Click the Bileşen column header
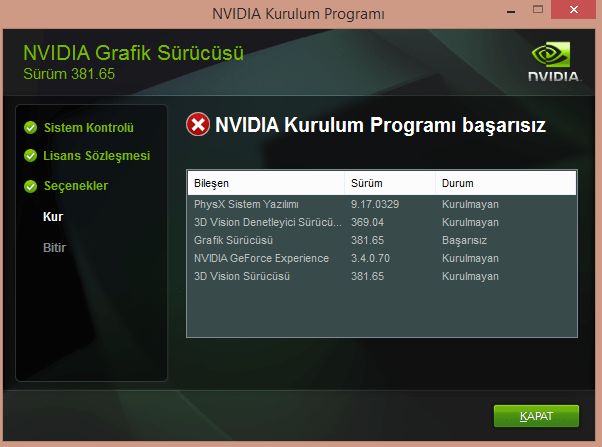602x447 pixels. (x=266, y=183)
